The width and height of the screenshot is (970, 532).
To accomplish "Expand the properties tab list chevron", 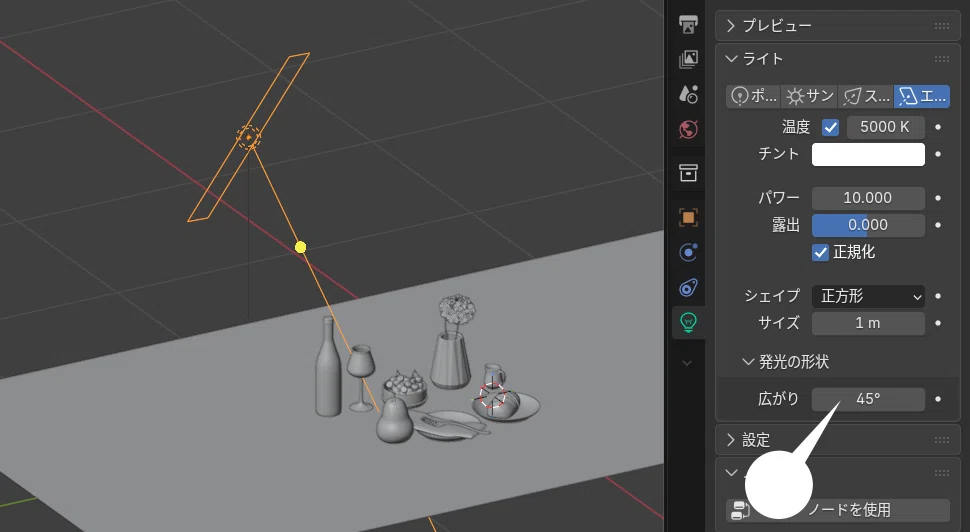I will click(687, 363).
